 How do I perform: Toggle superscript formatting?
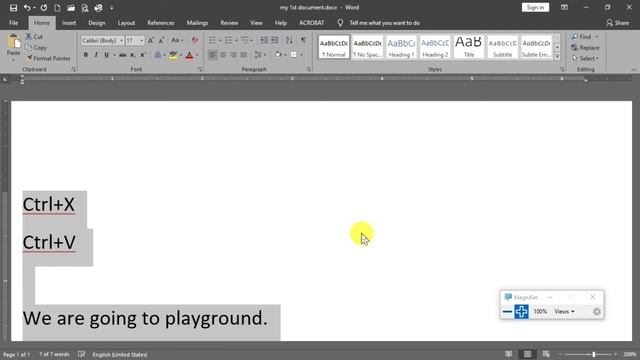142,55
